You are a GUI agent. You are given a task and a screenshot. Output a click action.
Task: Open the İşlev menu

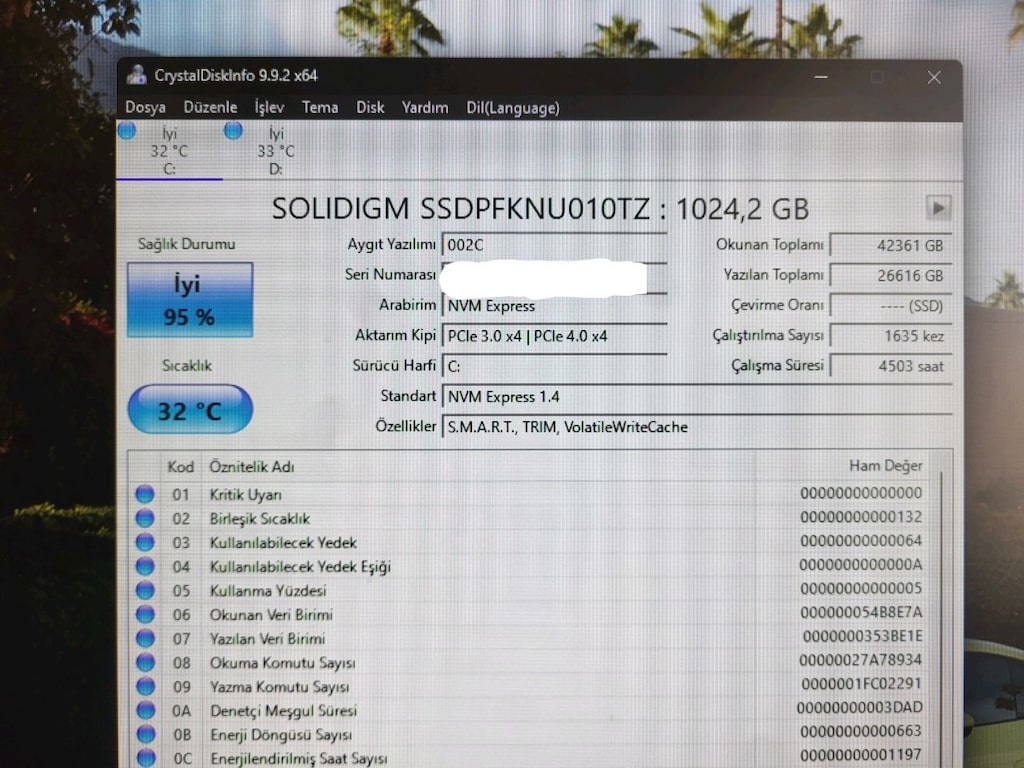click(x=269, y=108)
